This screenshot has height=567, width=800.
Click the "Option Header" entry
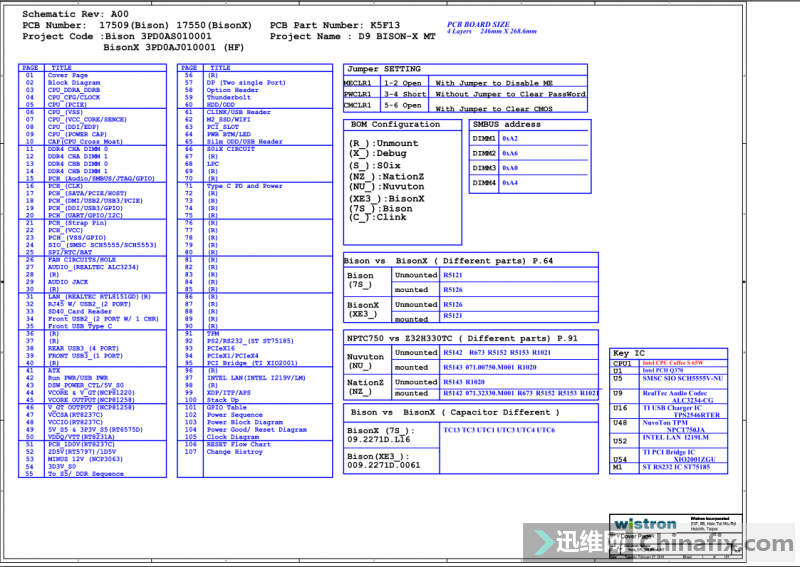click(233, 90)
